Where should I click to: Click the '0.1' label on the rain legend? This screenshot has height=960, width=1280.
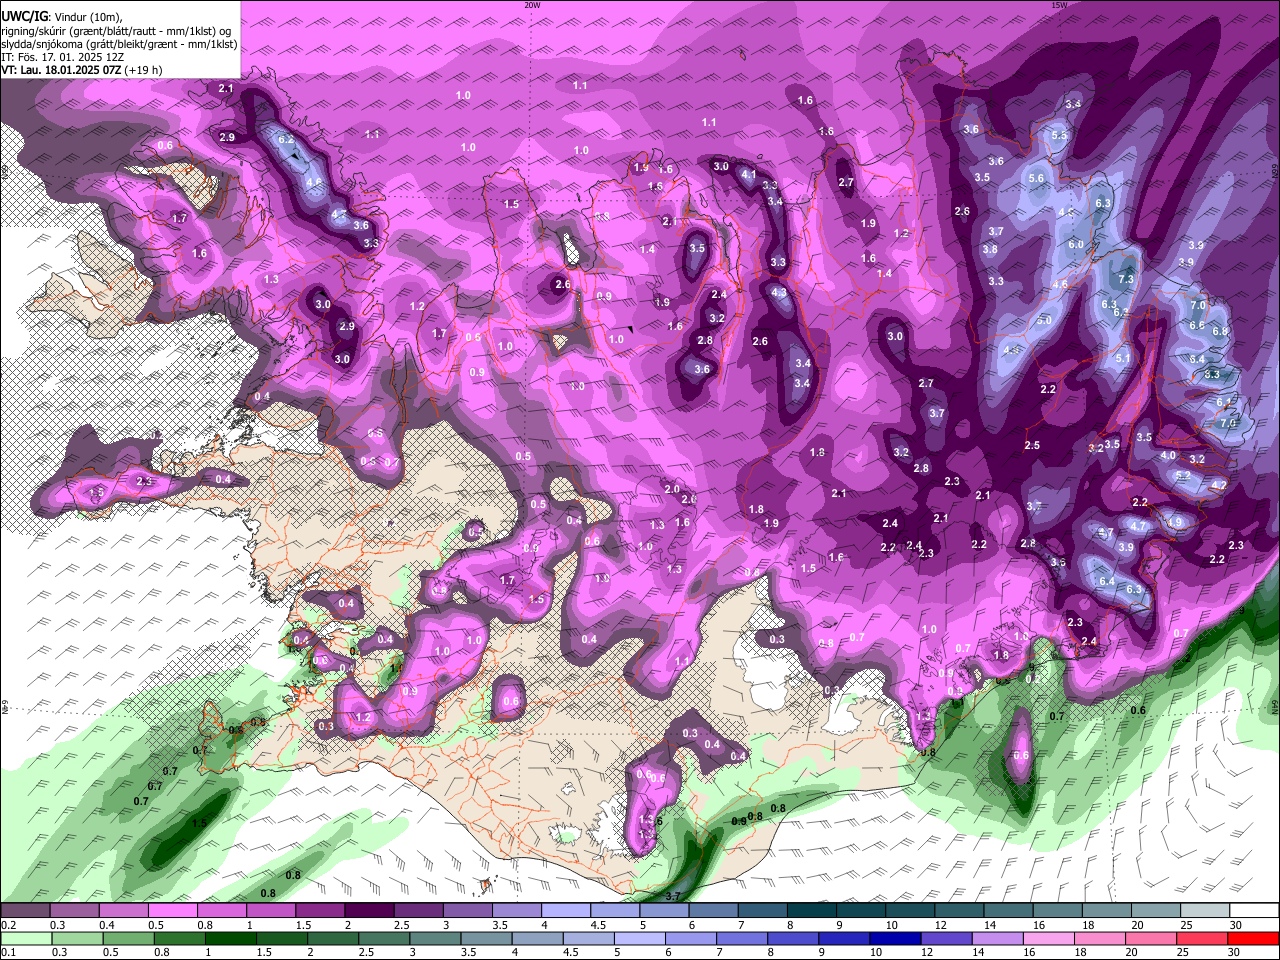point(8,952)
